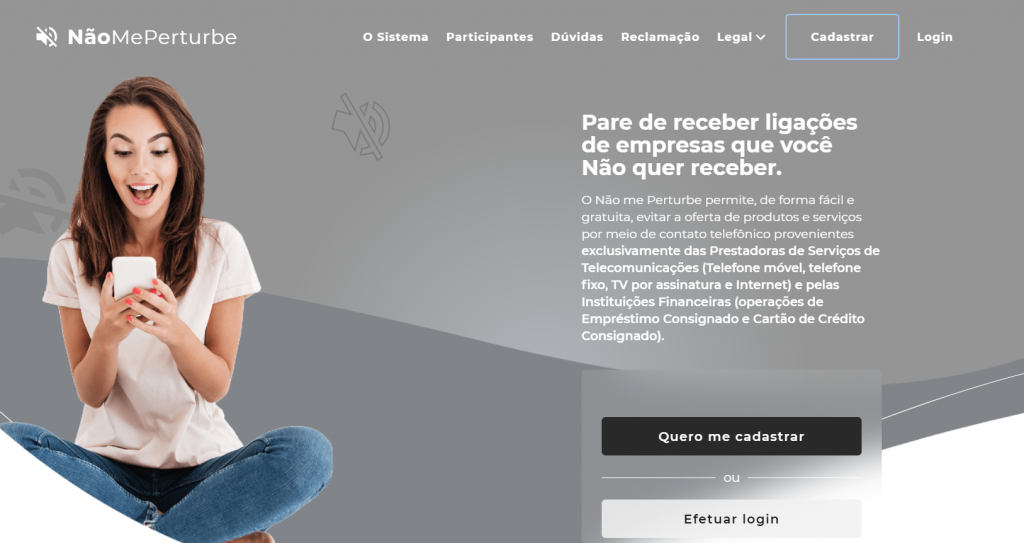Open the O Sistema menu item

pyautogui.click(x=396, y=37)
